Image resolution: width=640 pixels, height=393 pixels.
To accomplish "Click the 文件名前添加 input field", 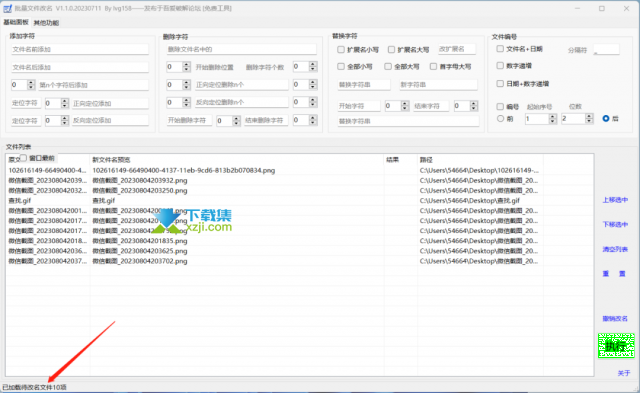I will point(80,49).
